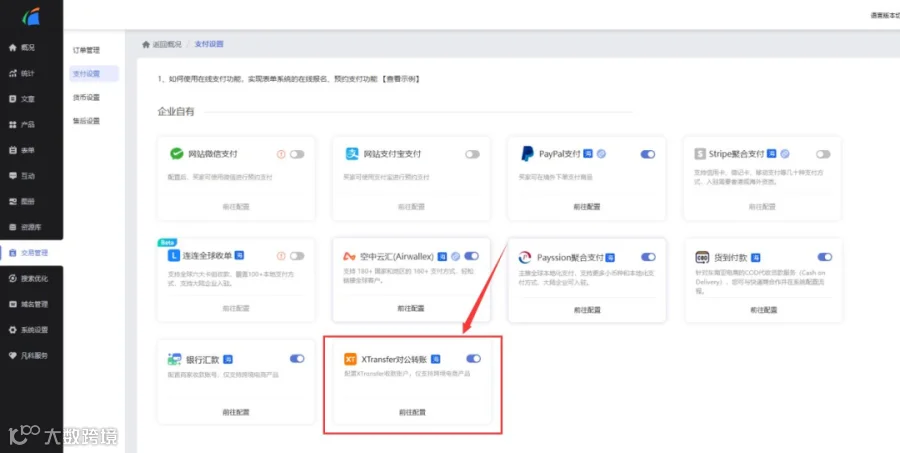Click the orange XT XTransfer logo
Viewport: 900px width, 453px height.
coord(350,359)
